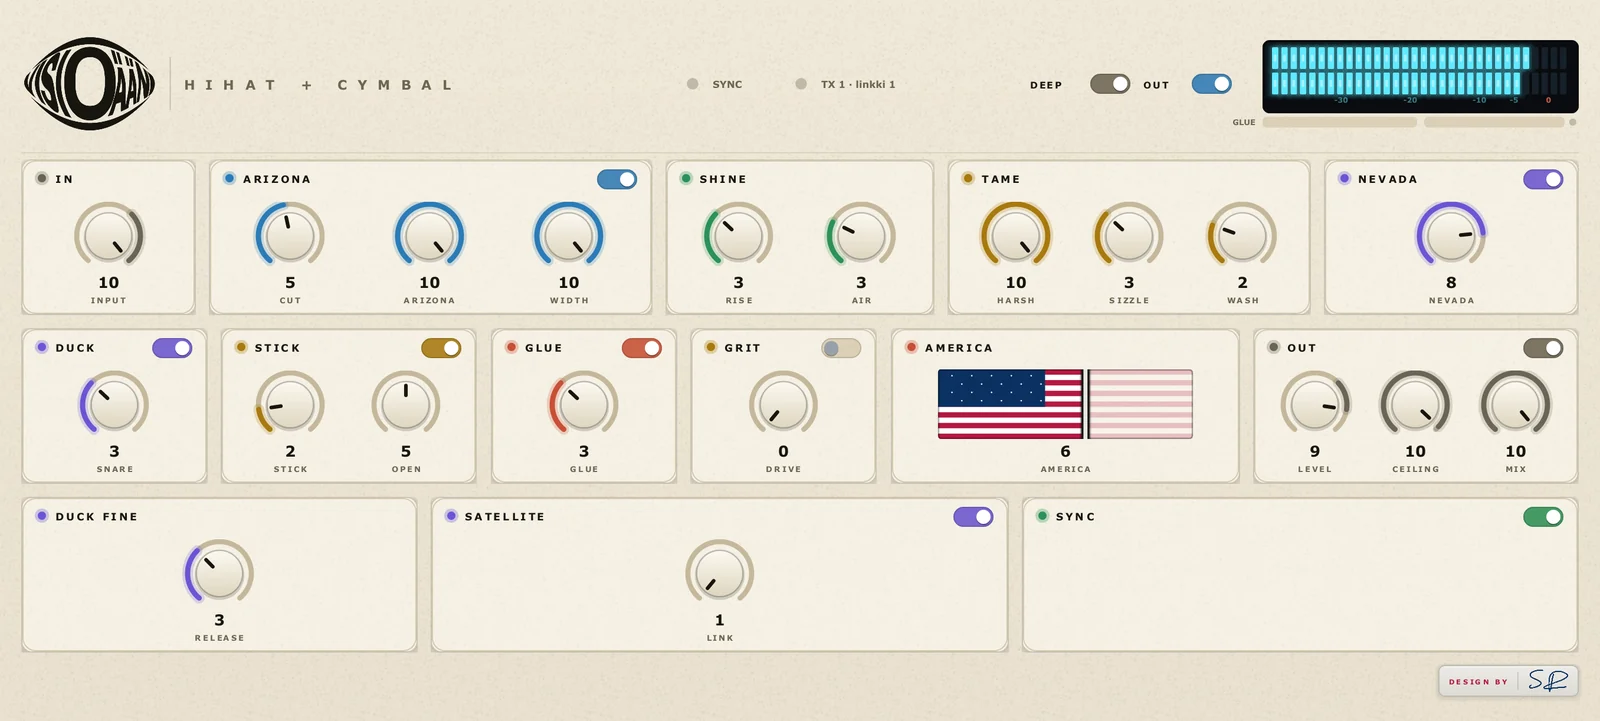The height and width of the screenshot is (721, 1600).
Task: Click the signature logo next to Design By
Action: pos(1548,681)
